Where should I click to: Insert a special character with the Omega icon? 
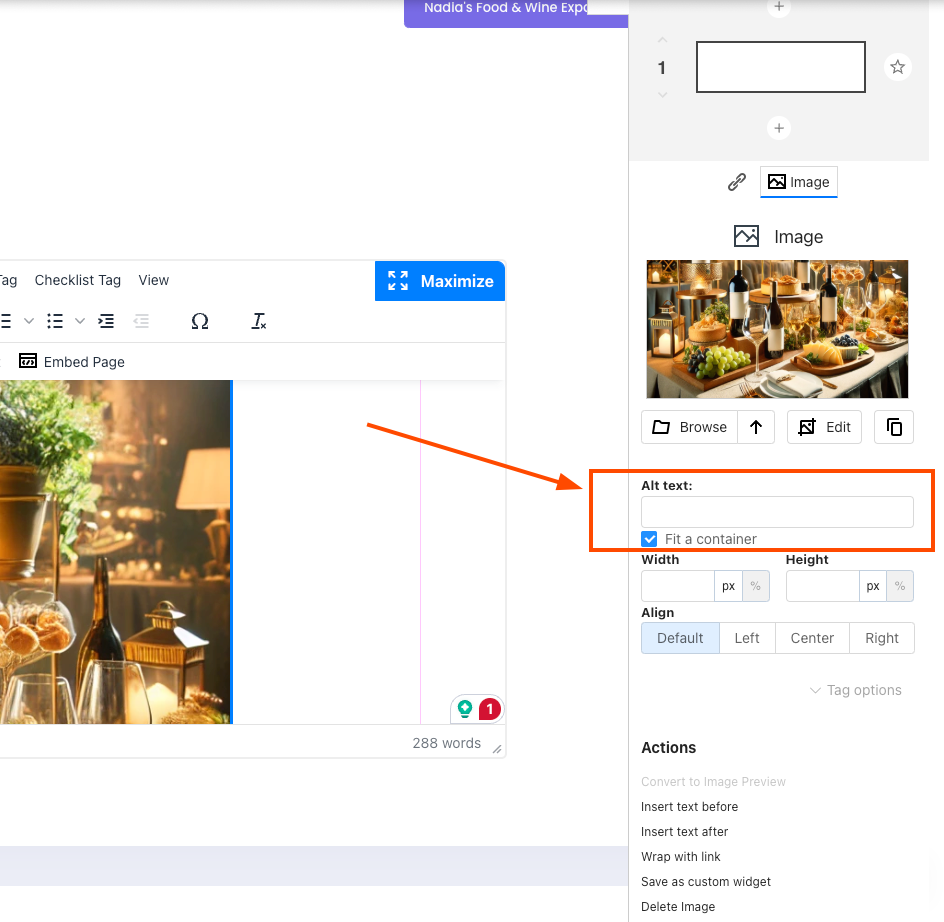tap(200, 321)
